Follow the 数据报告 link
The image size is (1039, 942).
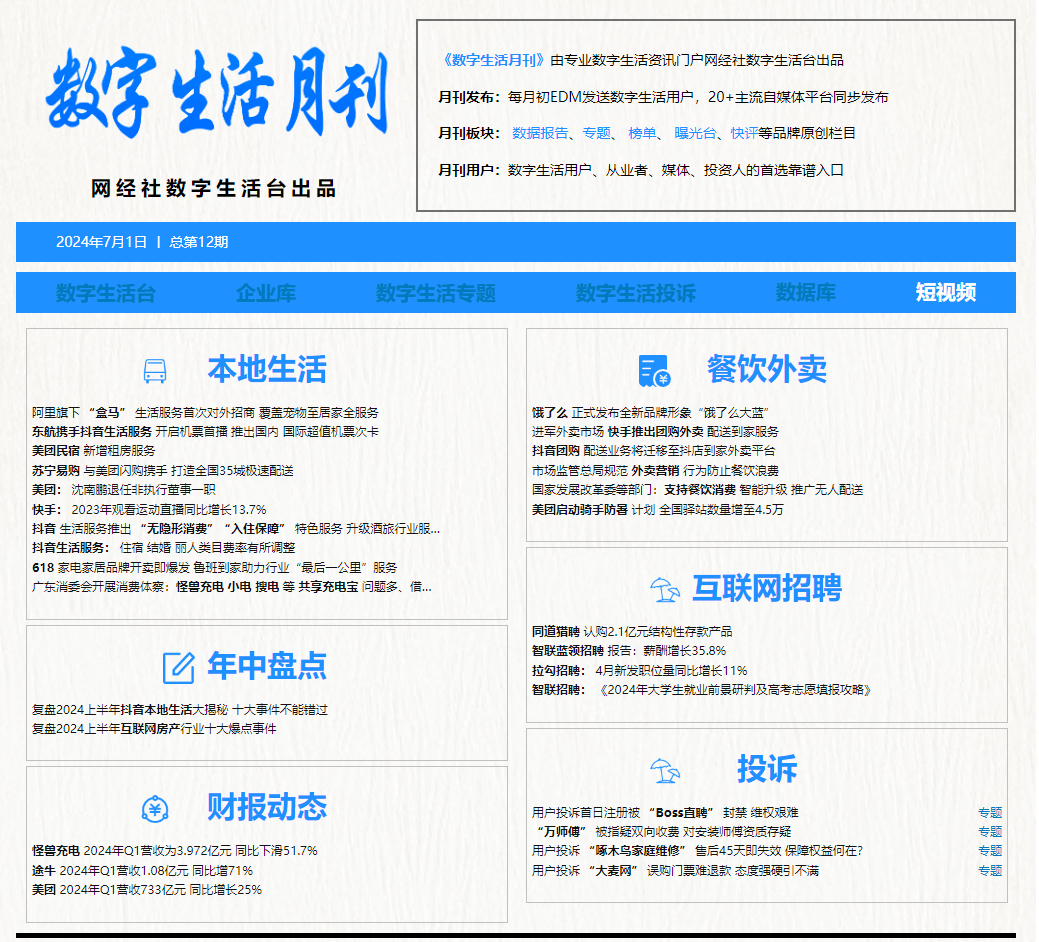(540, 133)
